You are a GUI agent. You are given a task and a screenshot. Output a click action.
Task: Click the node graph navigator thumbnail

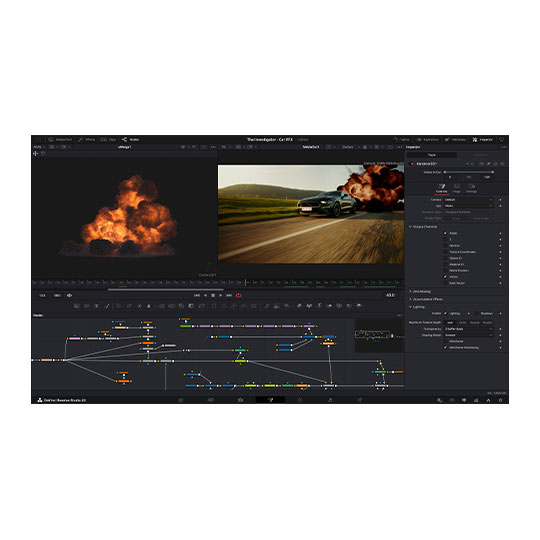(379, 335)
